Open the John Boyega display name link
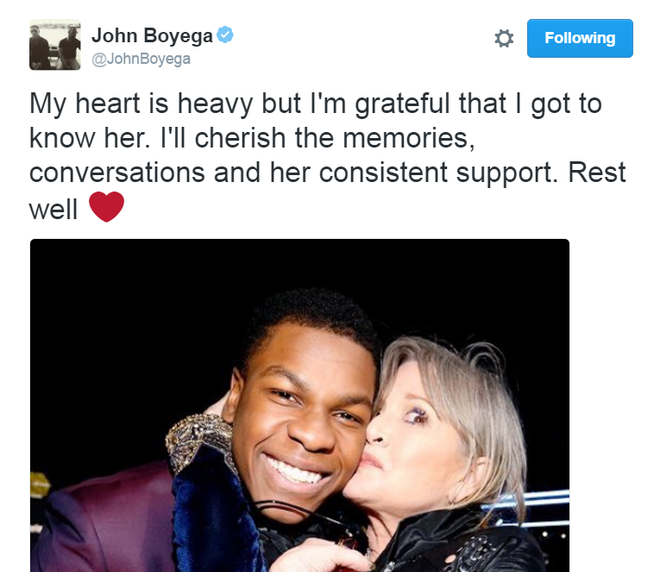660x572 pixels. 152,35
